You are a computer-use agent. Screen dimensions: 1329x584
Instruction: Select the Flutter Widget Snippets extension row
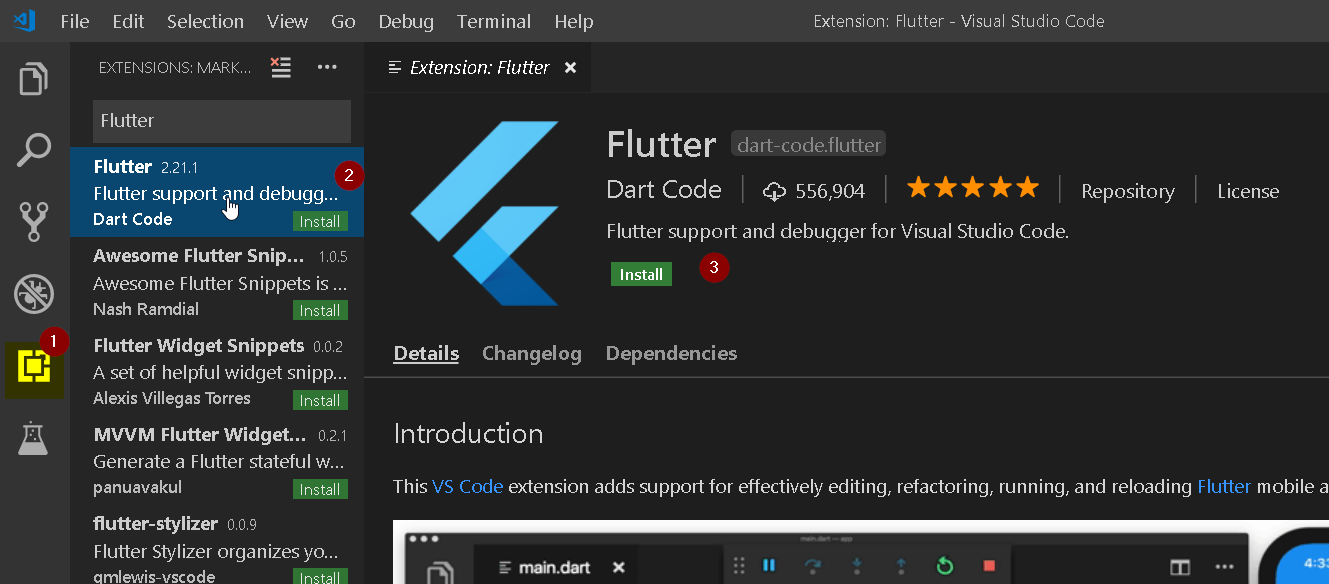217,372
